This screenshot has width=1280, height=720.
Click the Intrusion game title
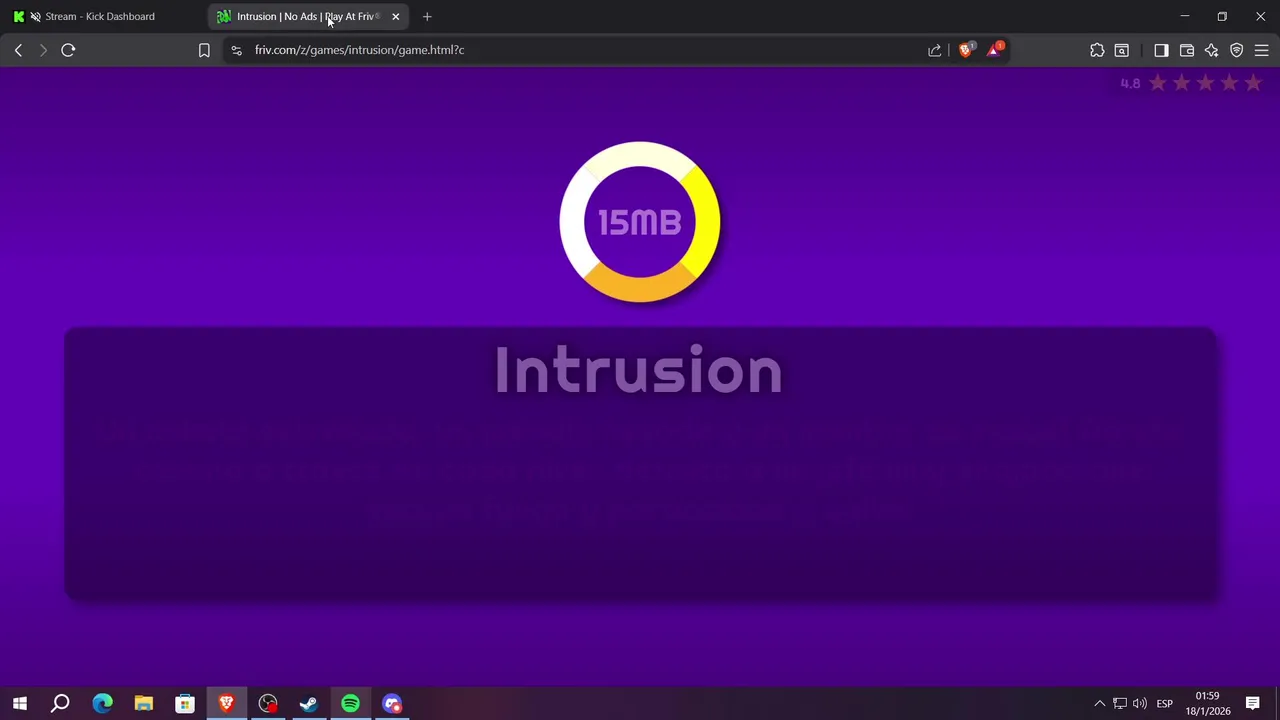(638, 371)
